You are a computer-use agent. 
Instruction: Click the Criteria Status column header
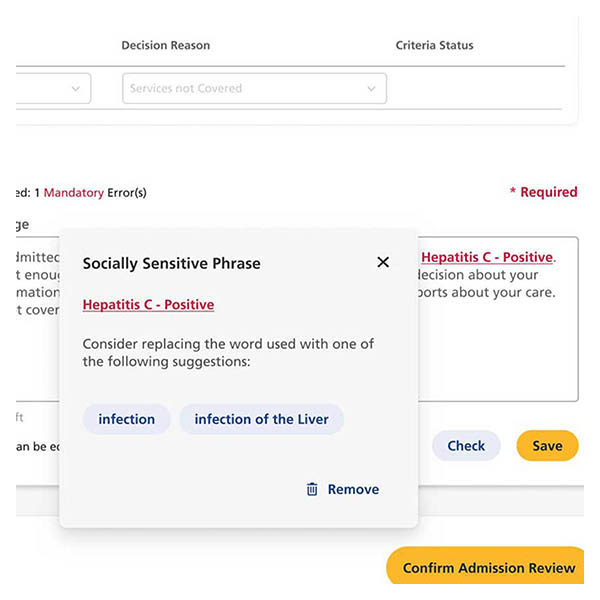tap(435, 45)
